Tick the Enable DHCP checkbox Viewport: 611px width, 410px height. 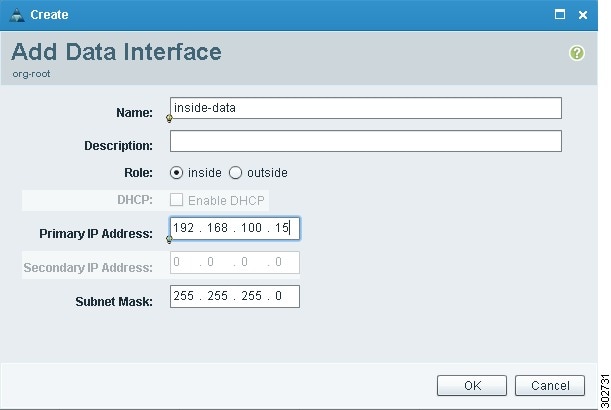click(x=177, y=200)
